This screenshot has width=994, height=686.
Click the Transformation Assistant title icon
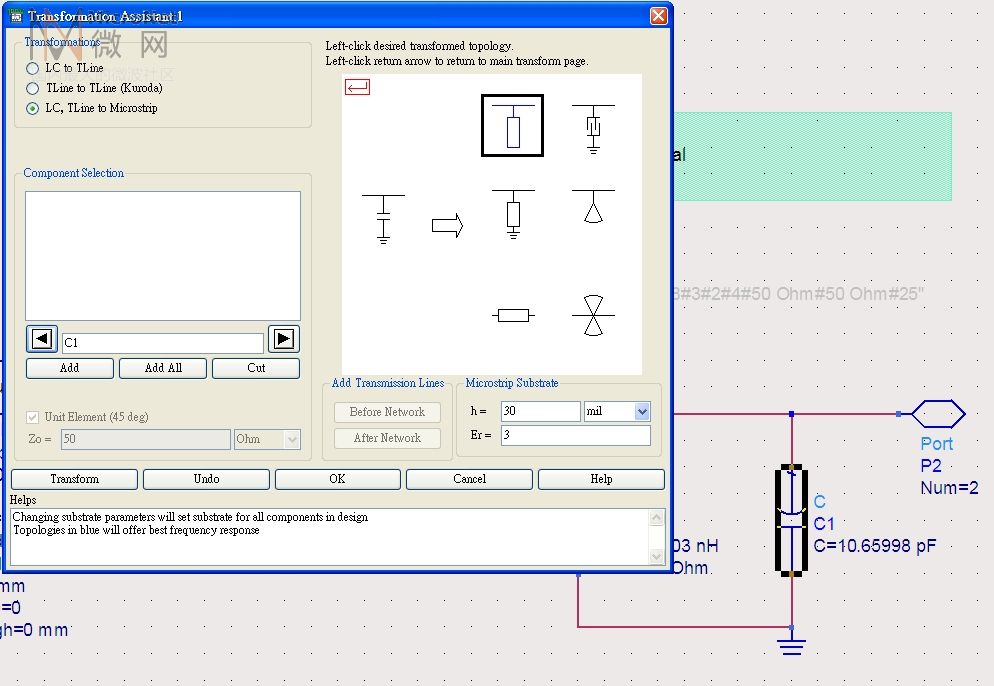click(16, 16)
